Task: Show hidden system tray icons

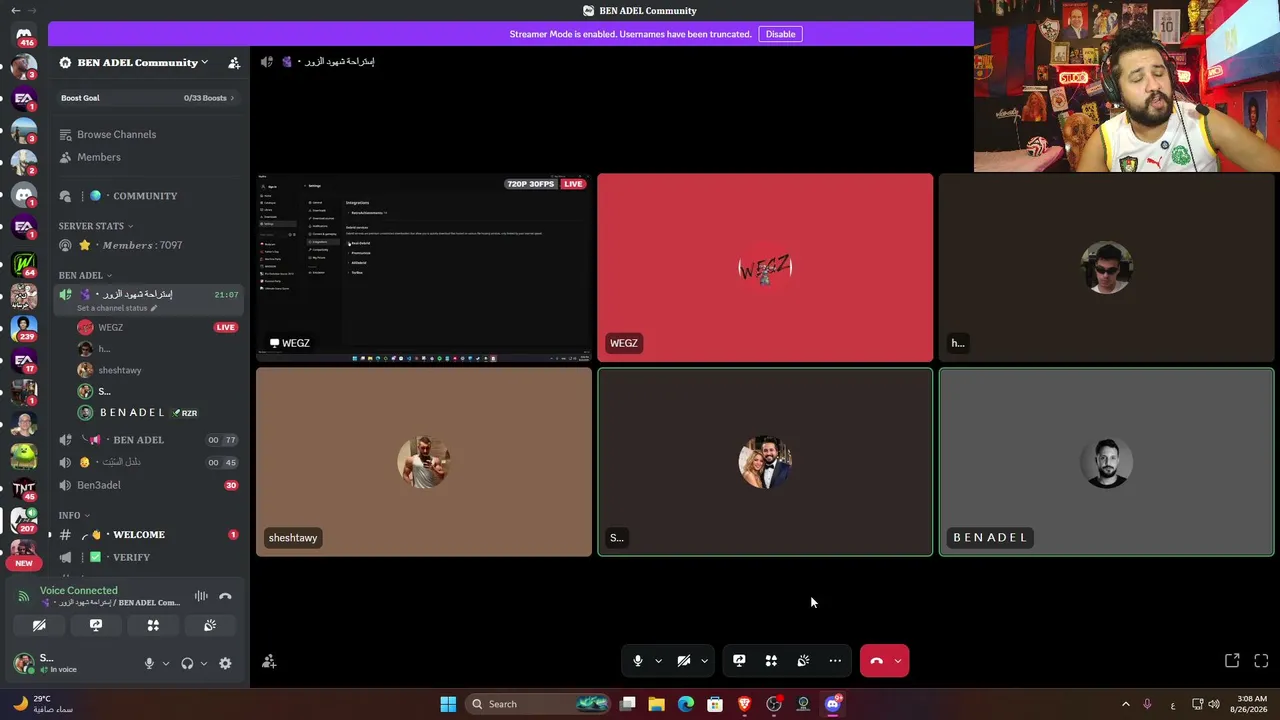Action: pos(1125,704)
